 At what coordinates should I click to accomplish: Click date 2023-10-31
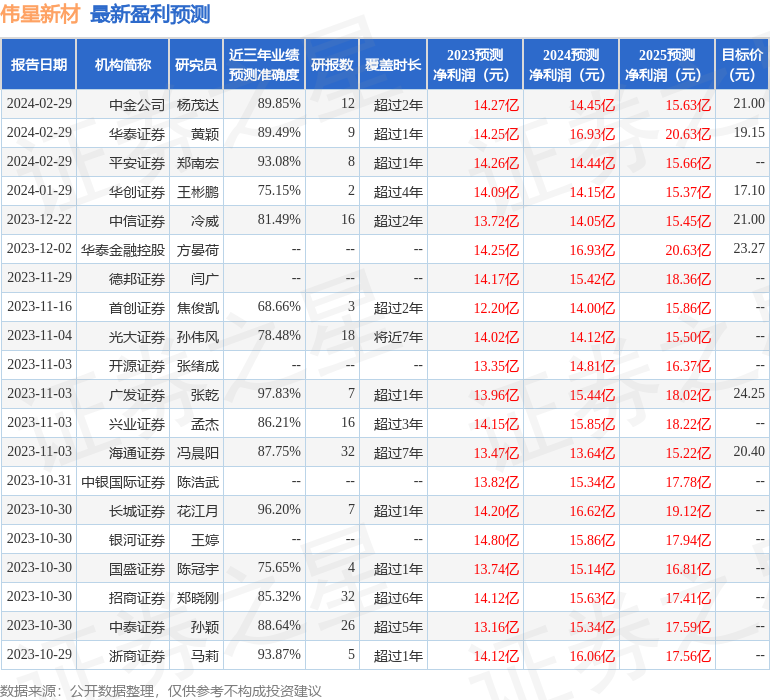click(x=39, y=480)
